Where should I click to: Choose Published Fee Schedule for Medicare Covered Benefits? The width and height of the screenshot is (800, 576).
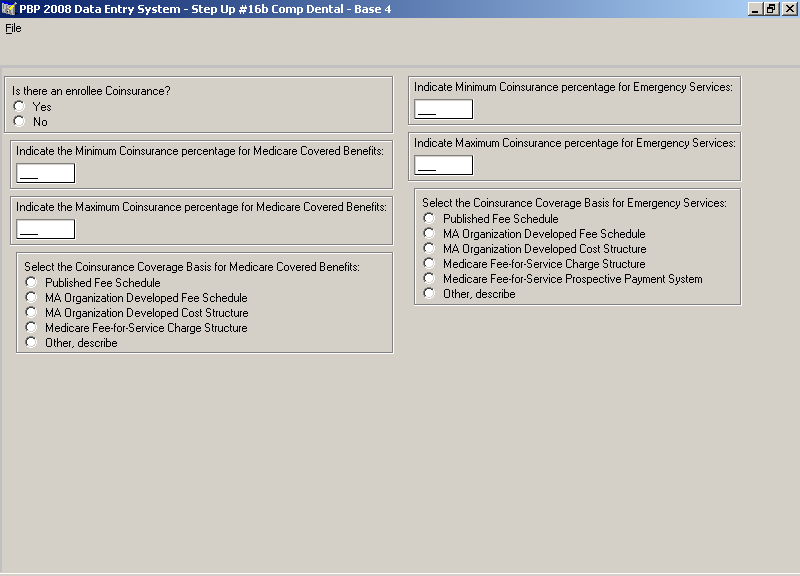point(31,282)
